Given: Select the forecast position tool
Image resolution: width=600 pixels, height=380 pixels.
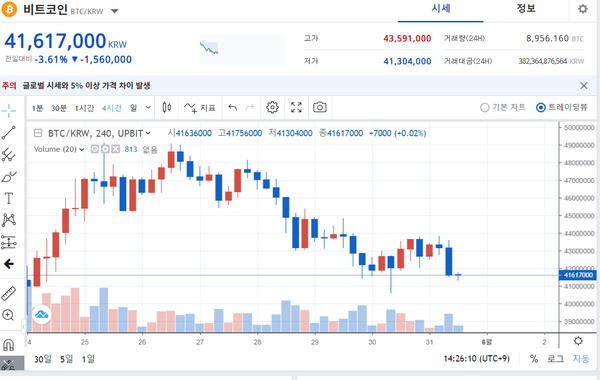Looking at the screenshot, I should (x=9, y=242).
